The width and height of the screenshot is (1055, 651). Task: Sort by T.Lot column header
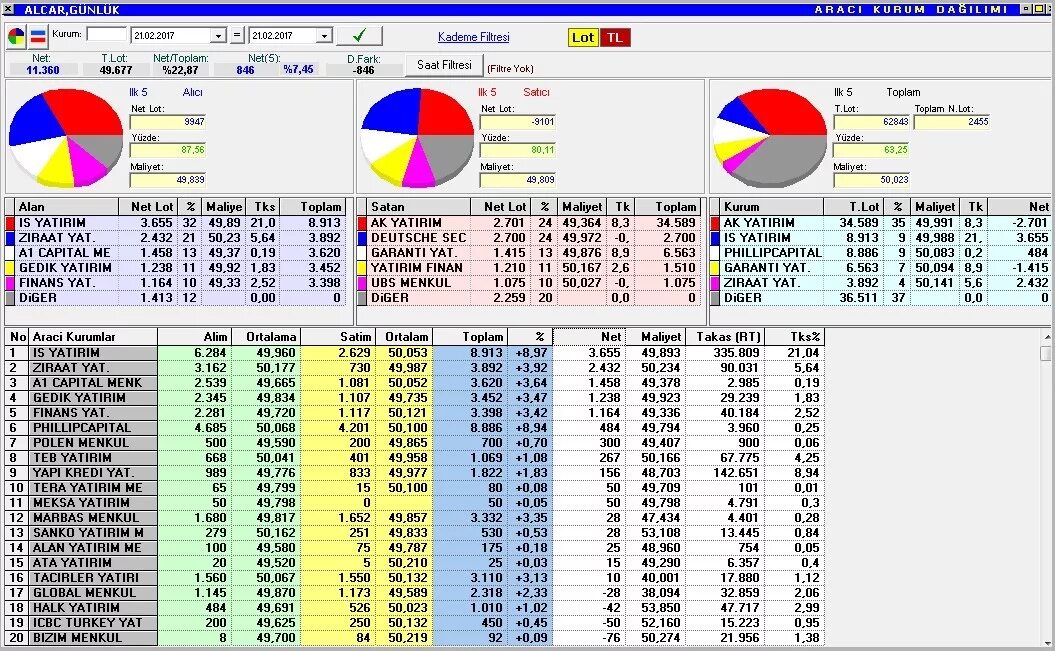853,207
